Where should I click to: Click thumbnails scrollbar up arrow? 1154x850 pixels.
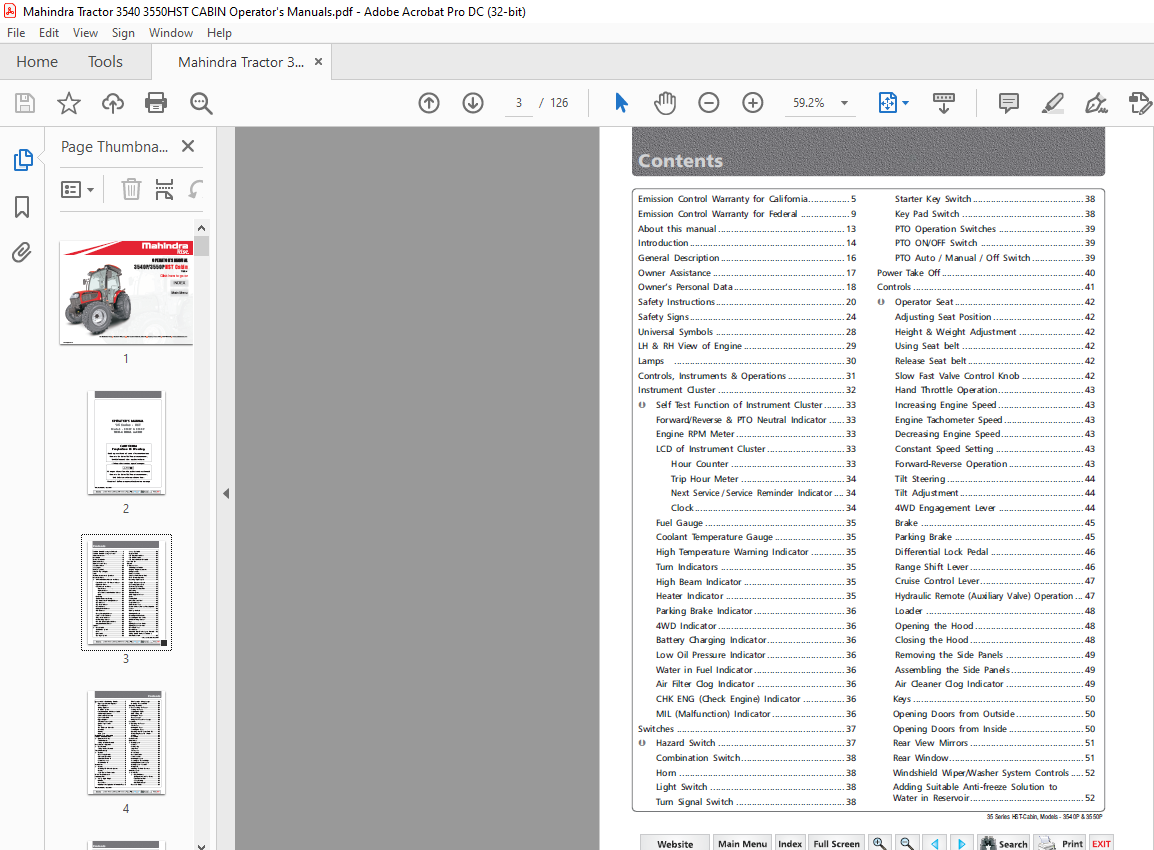point(202,228)
